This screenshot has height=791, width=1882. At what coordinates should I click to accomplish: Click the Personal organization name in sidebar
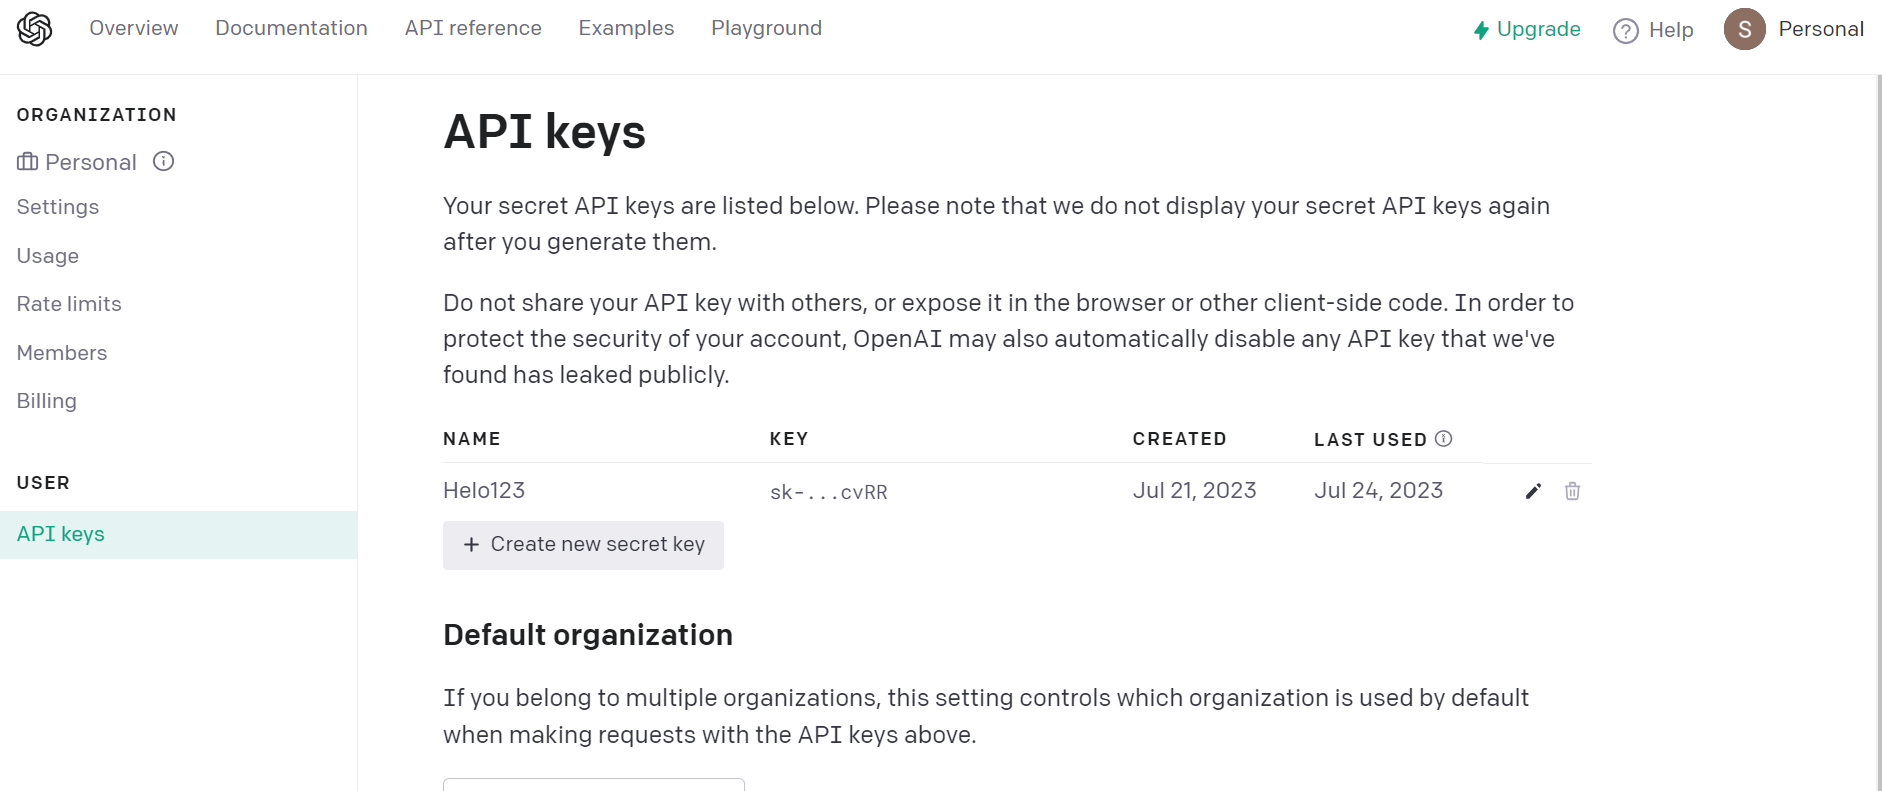91,162
